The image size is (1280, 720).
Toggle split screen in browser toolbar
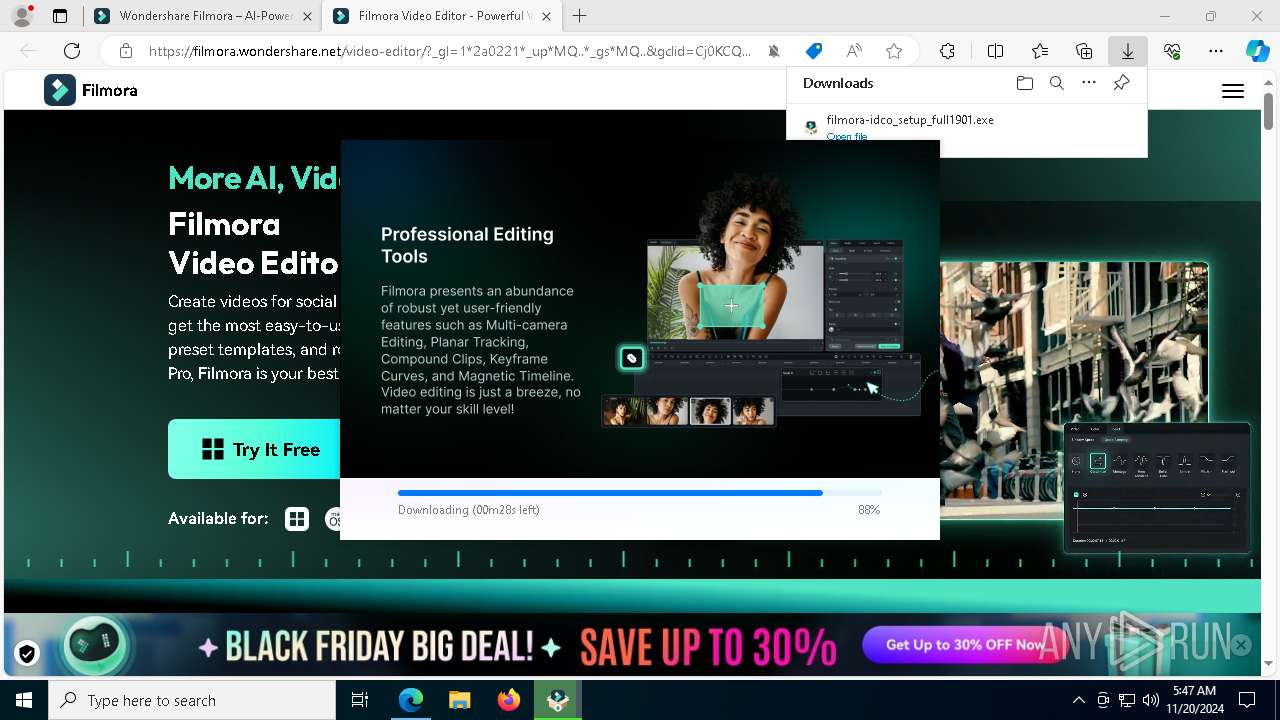995,51
